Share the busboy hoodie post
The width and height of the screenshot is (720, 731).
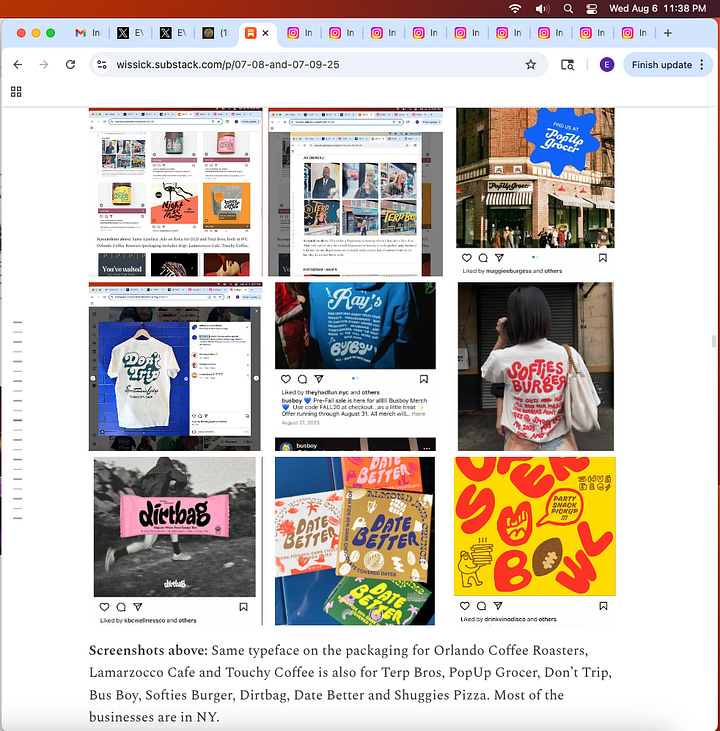[318, 379]
